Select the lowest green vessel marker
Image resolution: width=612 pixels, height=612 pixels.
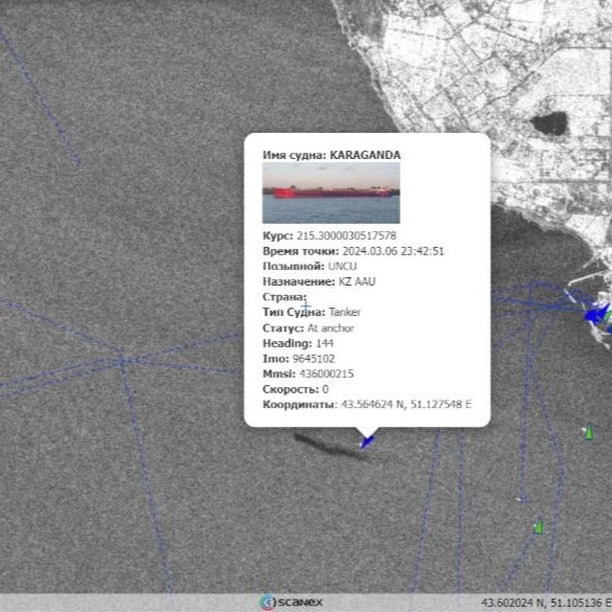pos(538,527)
